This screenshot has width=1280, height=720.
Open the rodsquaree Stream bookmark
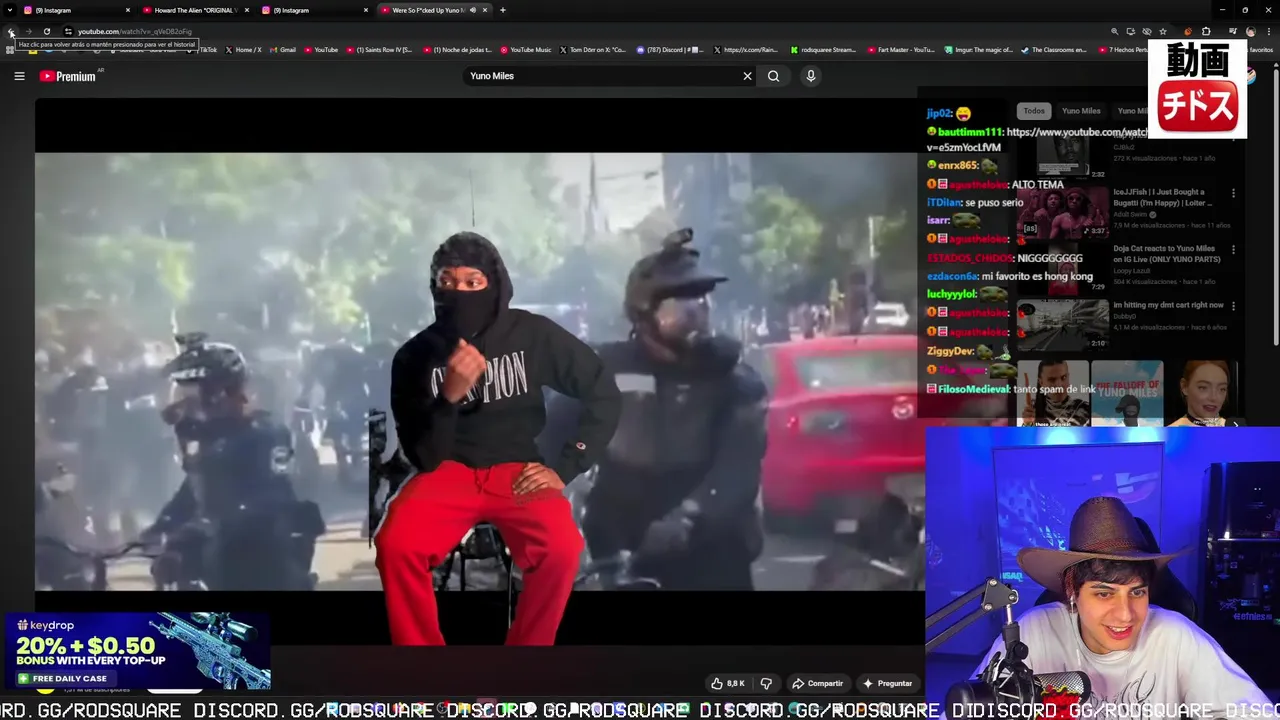[x=824, y=50]
